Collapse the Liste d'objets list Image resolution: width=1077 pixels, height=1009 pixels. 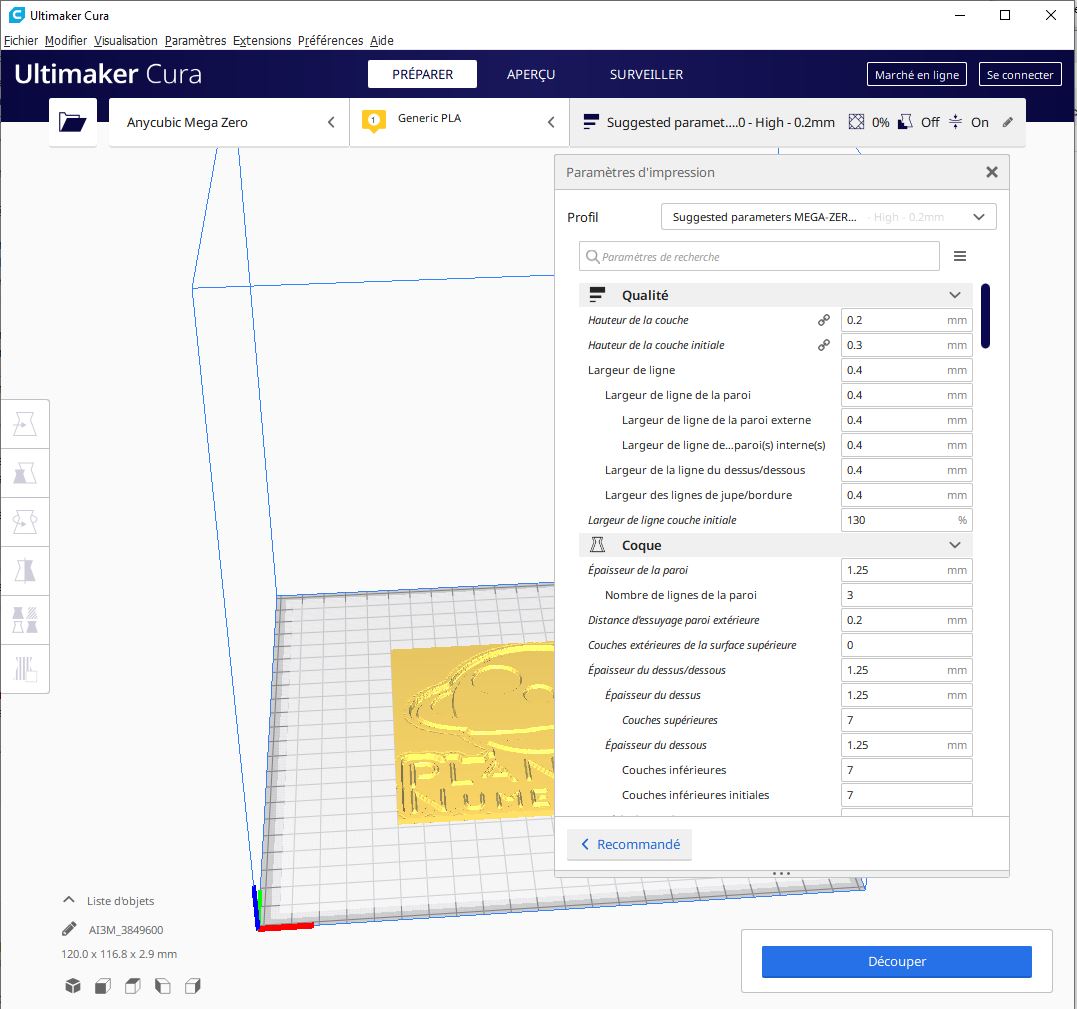pyautogui.click(x=69, y=900)
